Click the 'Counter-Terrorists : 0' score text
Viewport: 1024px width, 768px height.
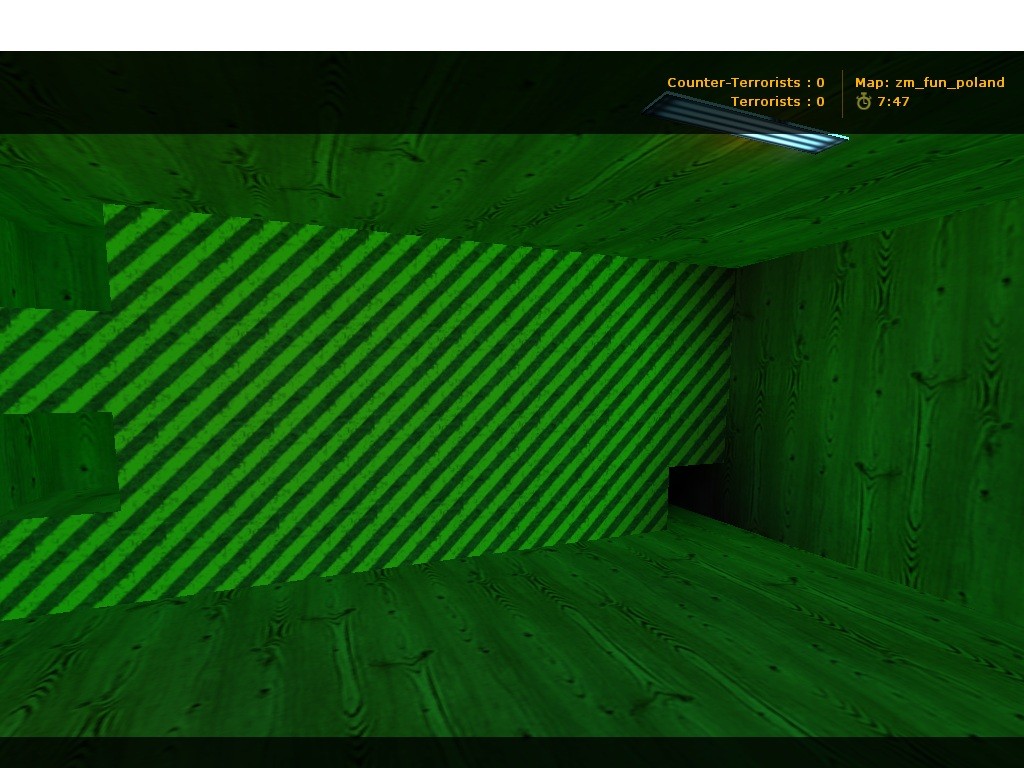point(745,82)
